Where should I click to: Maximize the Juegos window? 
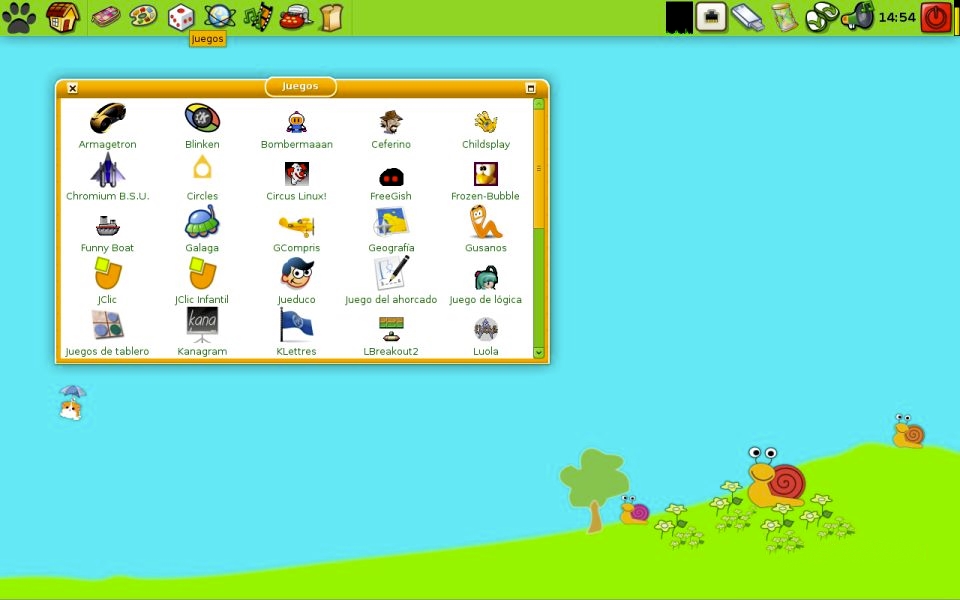(x=531, y=88)
